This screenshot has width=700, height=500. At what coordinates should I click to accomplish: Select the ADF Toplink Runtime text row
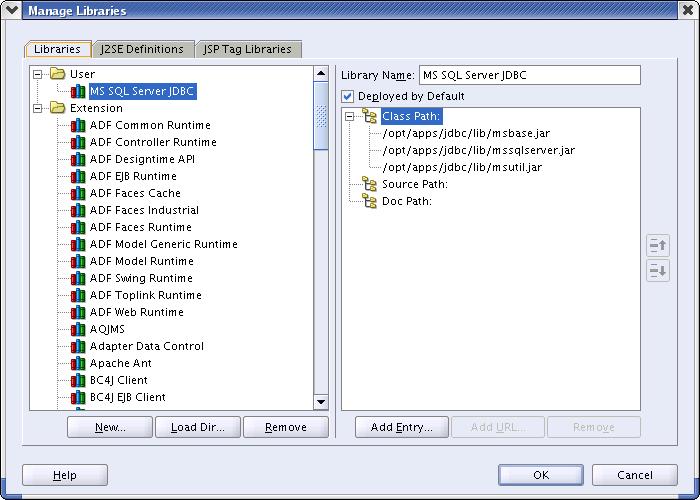pyautogui.click(x=146, y=295)
